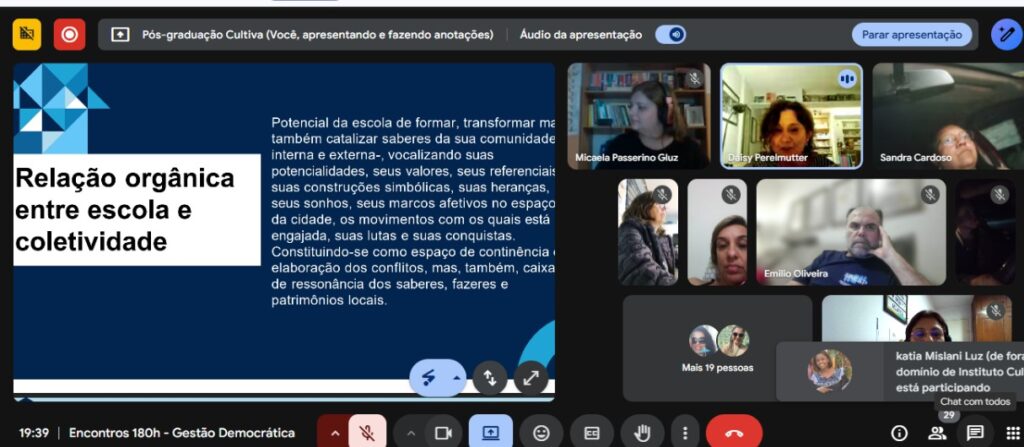This screenshot has height=447, width=1024.
Task: Open the annotation pen tool
Action: pos(1005,34)
